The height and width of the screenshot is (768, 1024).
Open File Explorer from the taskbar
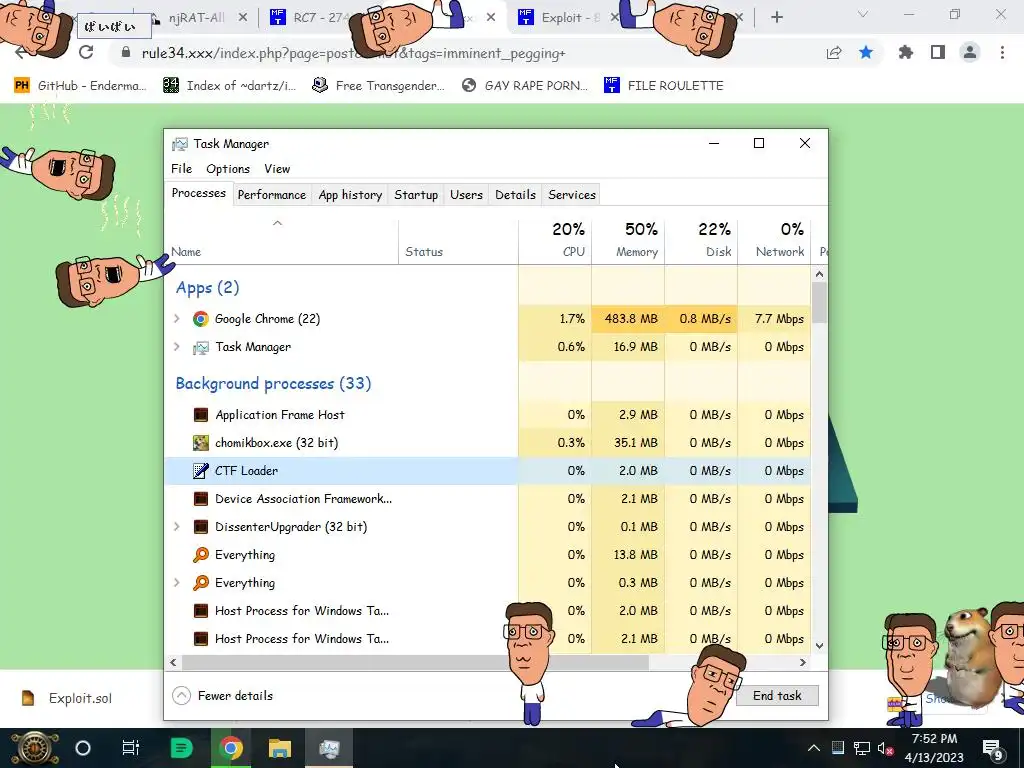point(280,748)
